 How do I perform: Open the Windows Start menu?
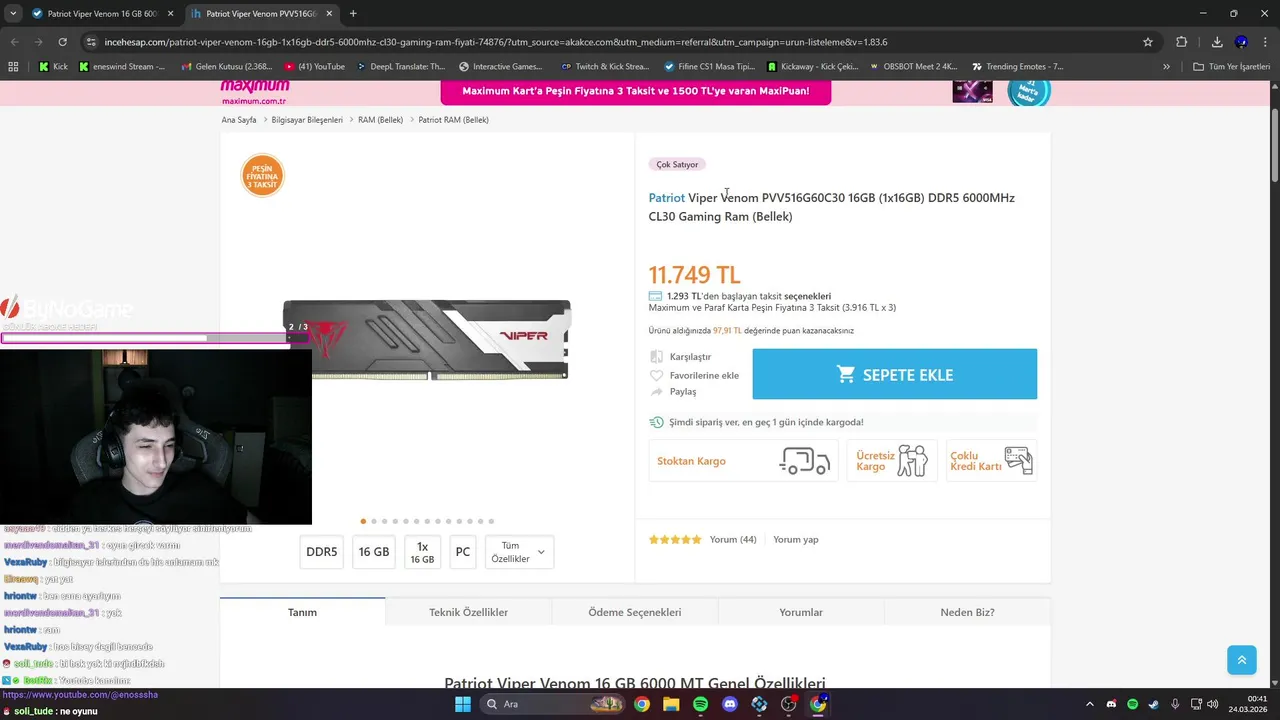coord(462,704)
